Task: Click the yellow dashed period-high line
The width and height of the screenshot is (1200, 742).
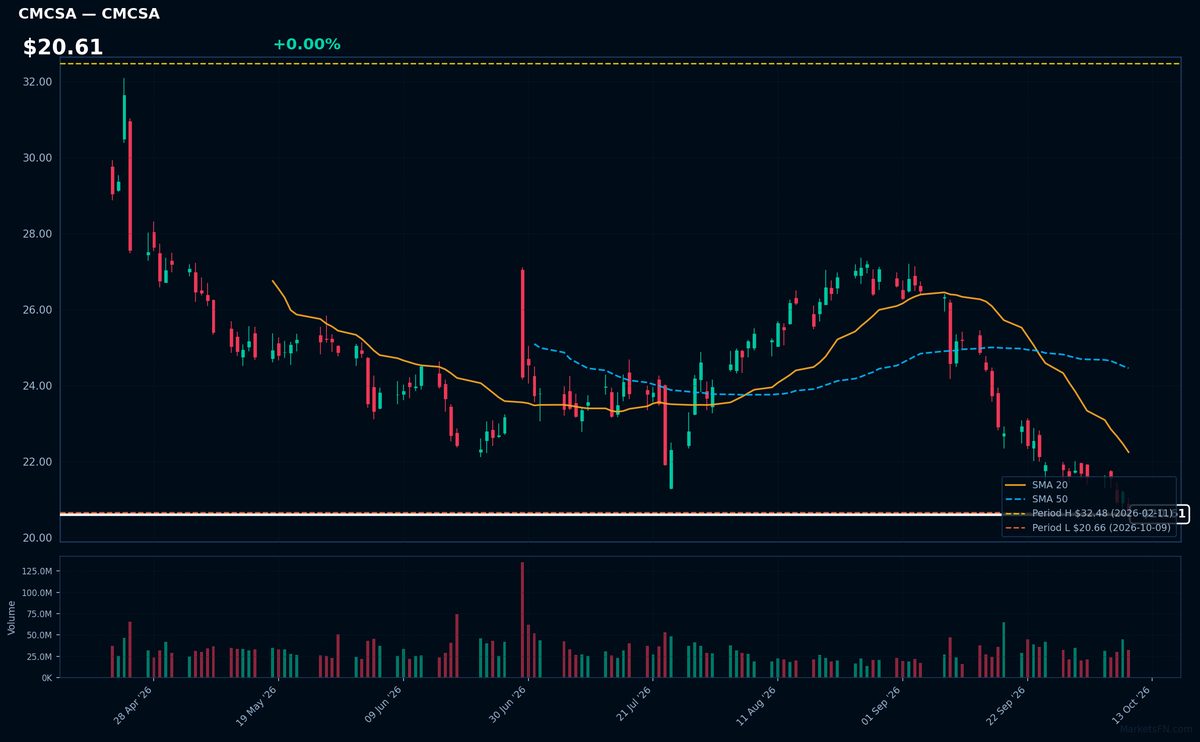Action: point(620,64)
